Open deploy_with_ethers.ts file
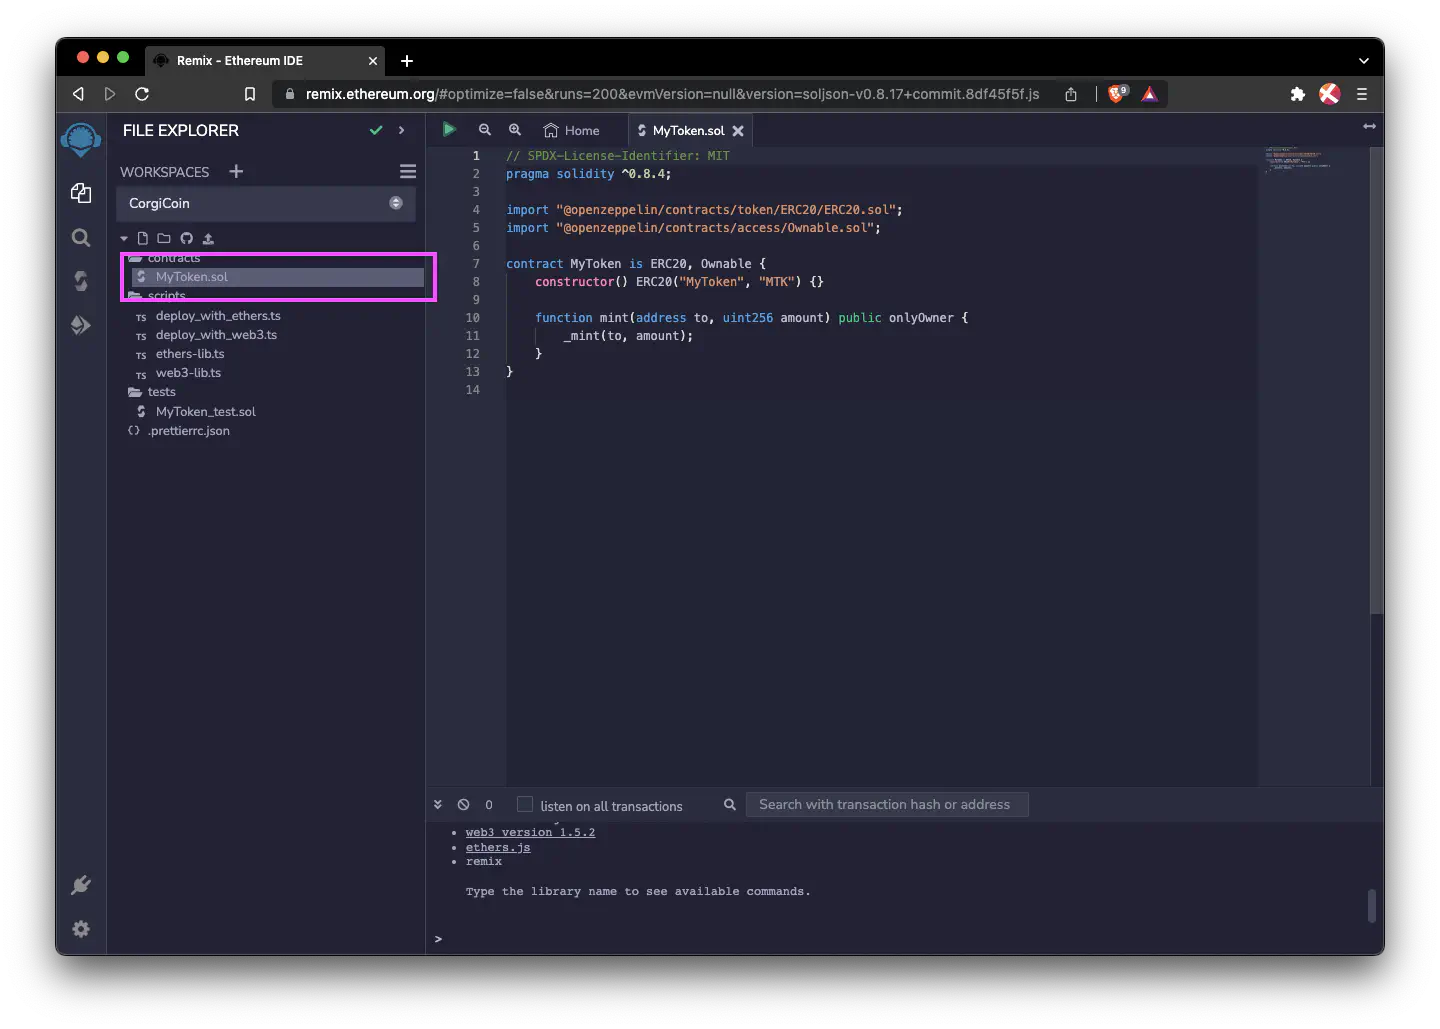The height and width of the screenshot is (1029, 1440). (218, 316)
